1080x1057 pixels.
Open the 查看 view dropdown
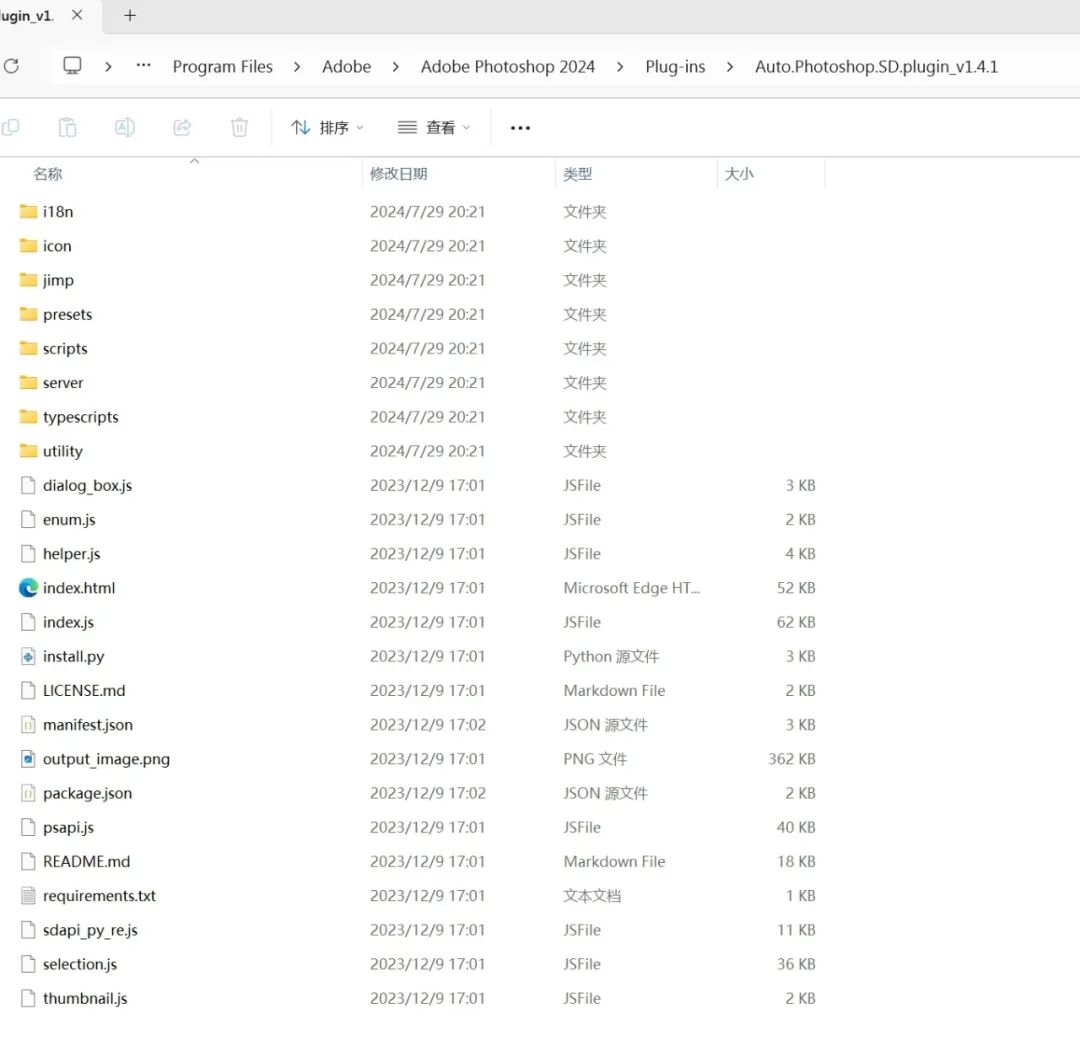tap(434, 127)
